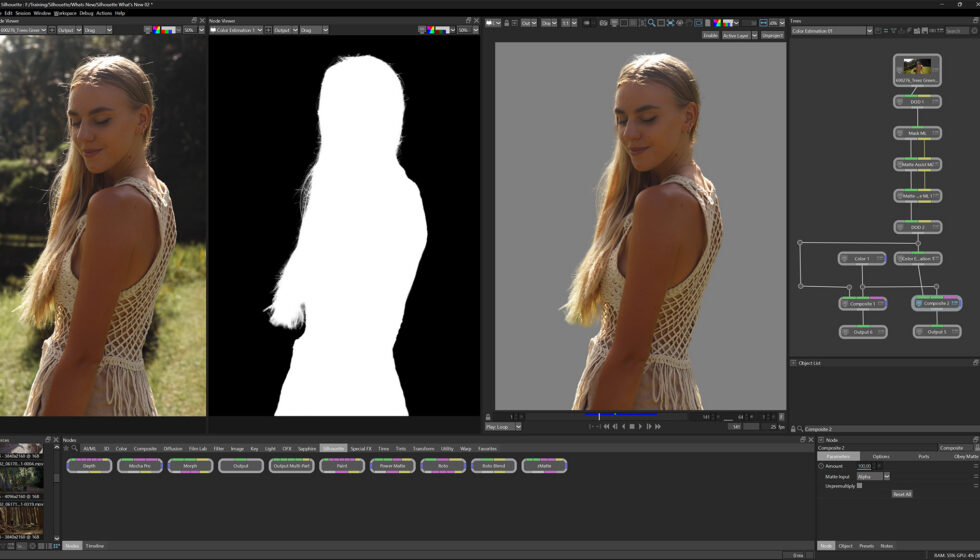
Task: Click the lock icon in main viewer toolbar
Action: [x=506, y=23]
